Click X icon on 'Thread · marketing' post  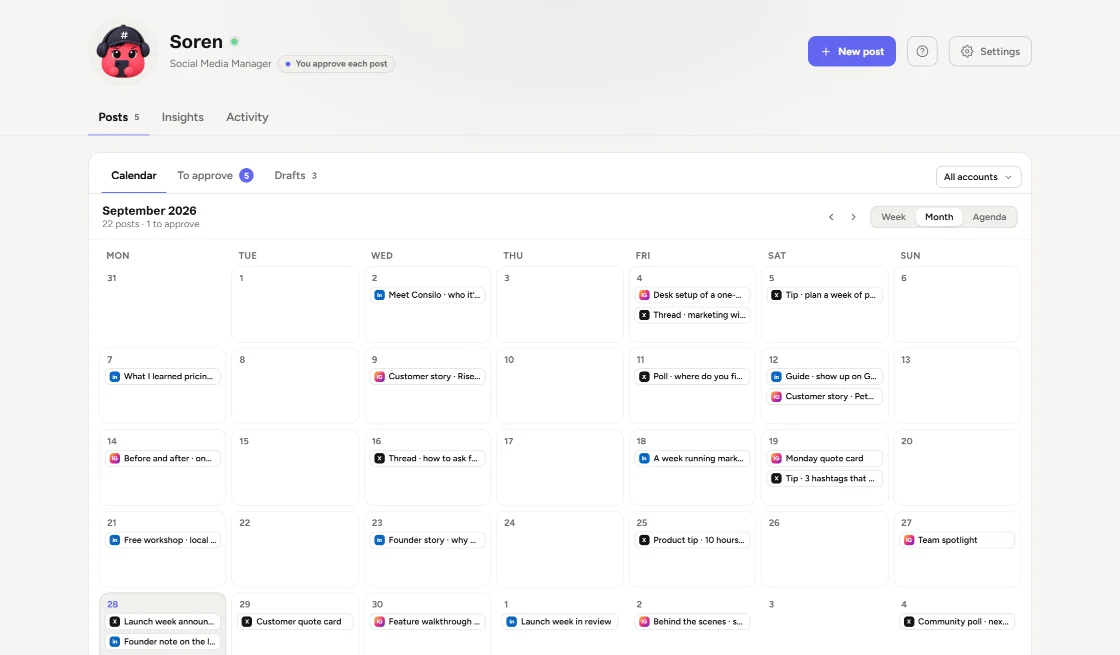644,315
